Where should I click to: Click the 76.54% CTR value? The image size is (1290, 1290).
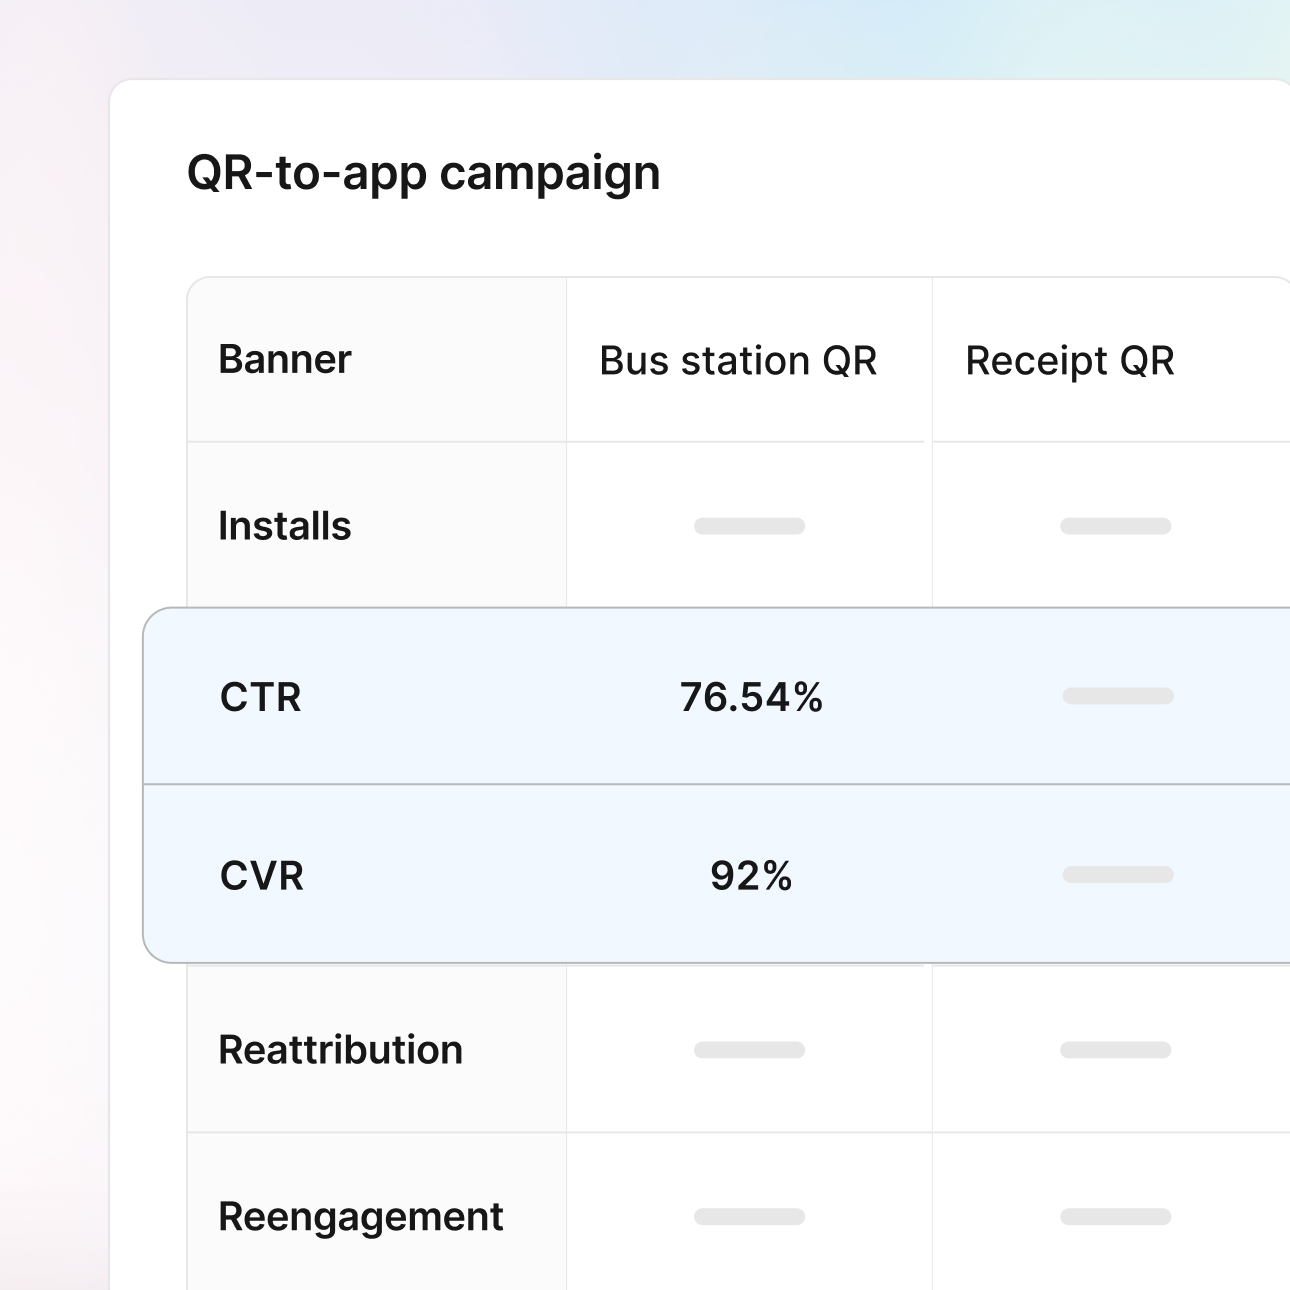pos(751,699)
